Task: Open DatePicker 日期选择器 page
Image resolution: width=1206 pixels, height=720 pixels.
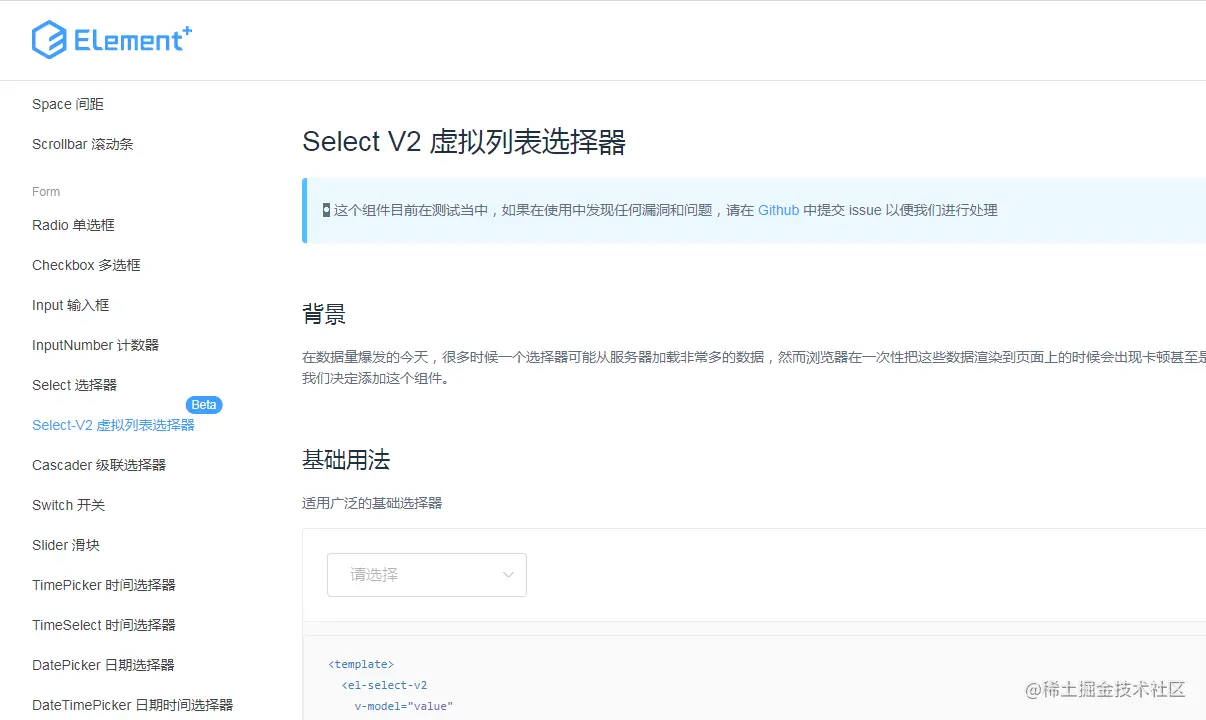Action: coord(104,665)
